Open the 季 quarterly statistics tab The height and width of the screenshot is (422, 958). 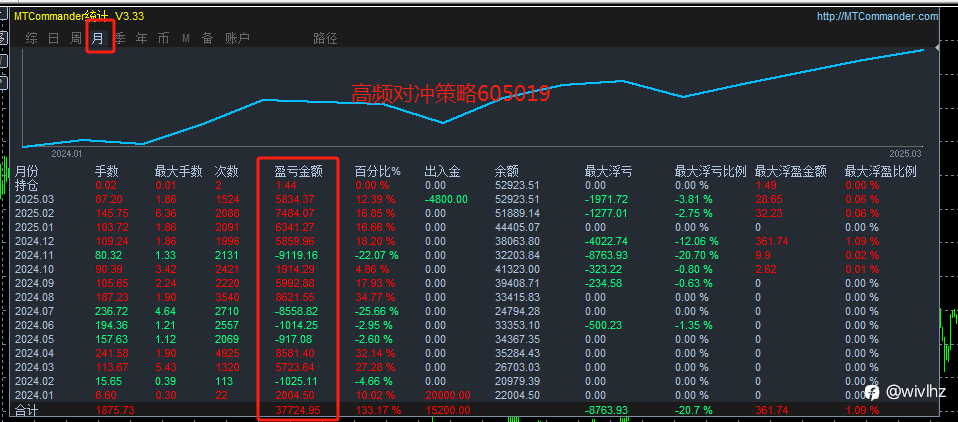point(120,38)
